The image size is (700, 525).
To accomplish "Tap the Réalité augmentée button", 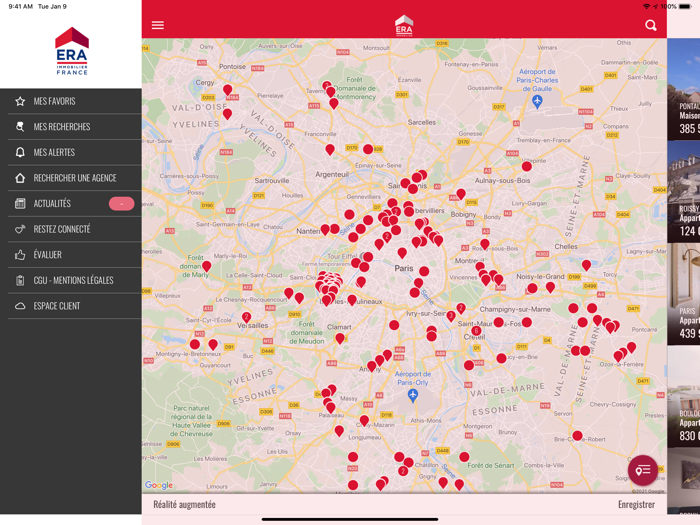I will click(x=184, y=504).
